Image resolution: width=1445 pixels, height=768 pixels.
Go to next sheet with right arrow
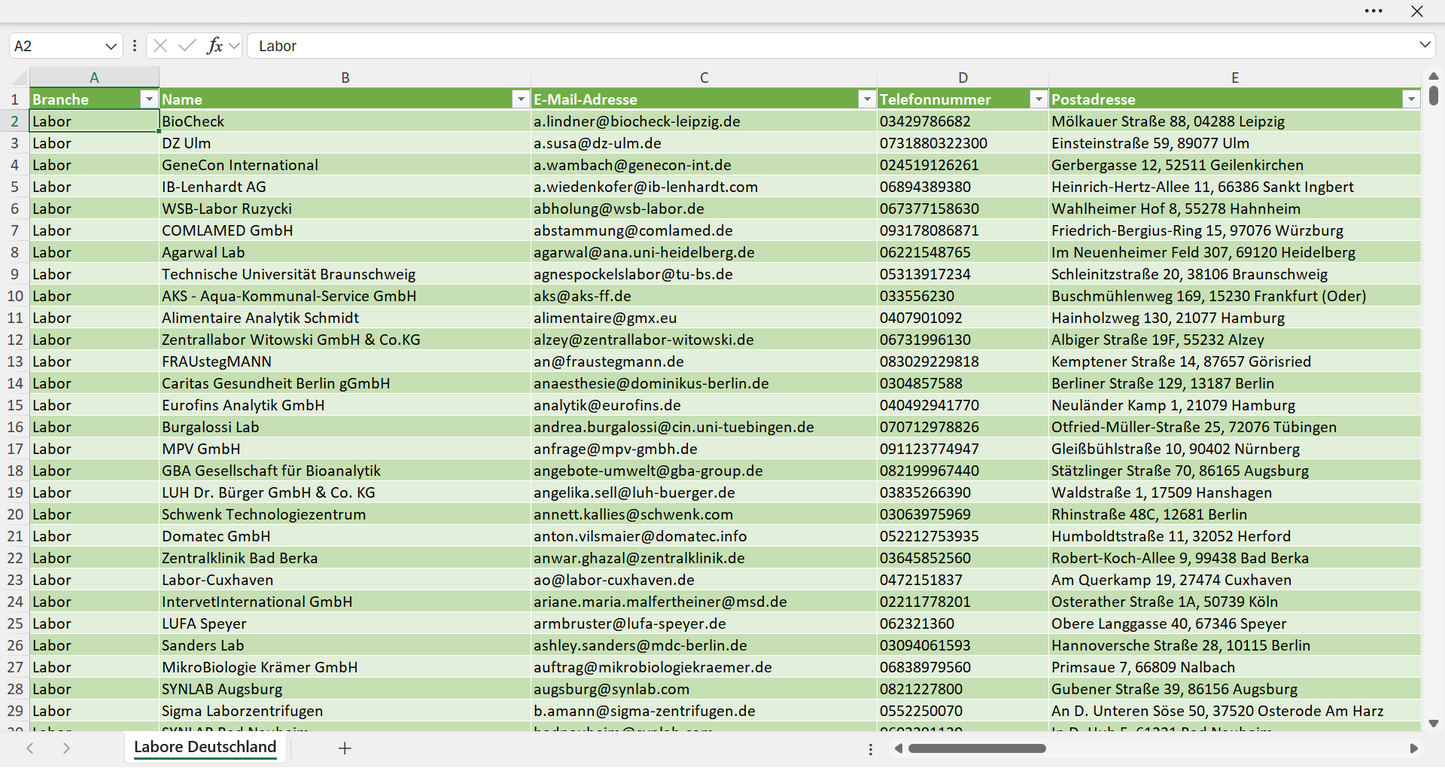point(66,748)
